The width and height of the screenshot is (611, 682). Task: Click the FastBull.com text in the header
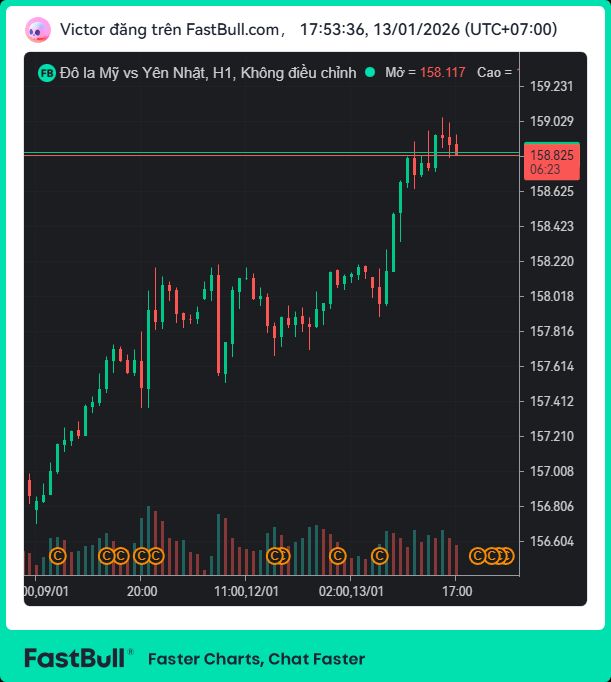point(231,29)
